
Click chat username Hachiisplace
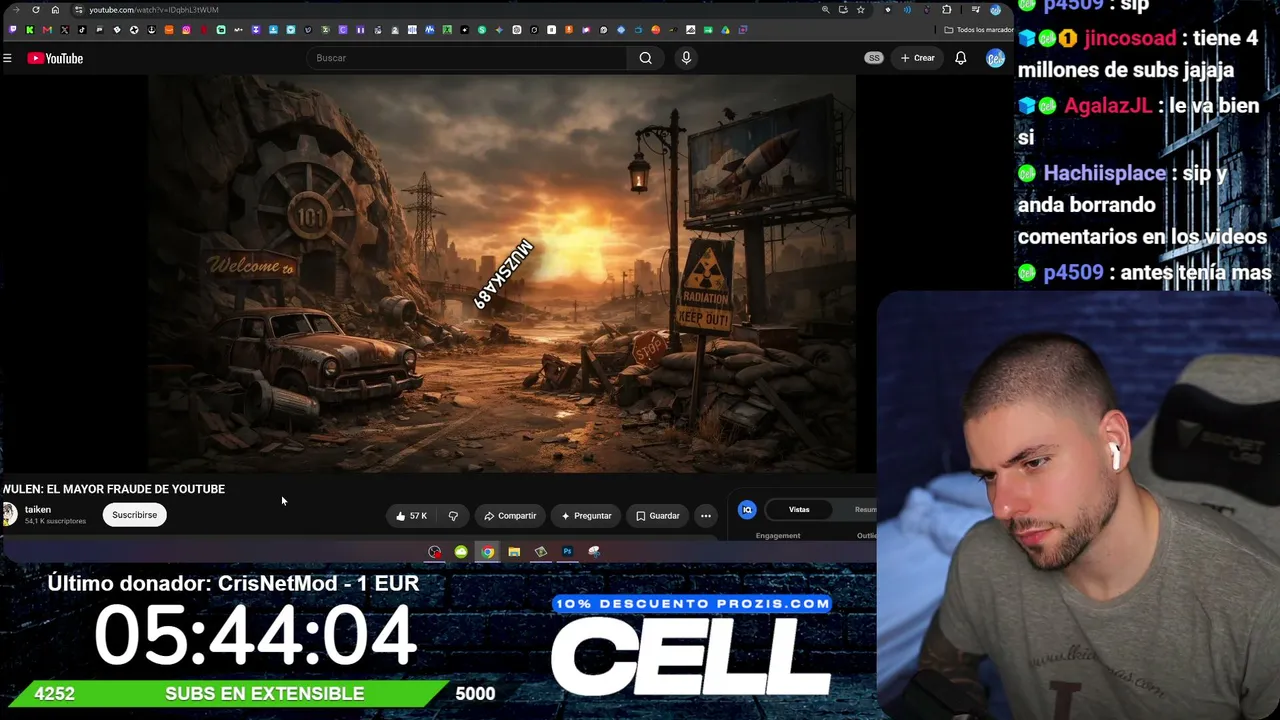click(x=1105, y=174)
